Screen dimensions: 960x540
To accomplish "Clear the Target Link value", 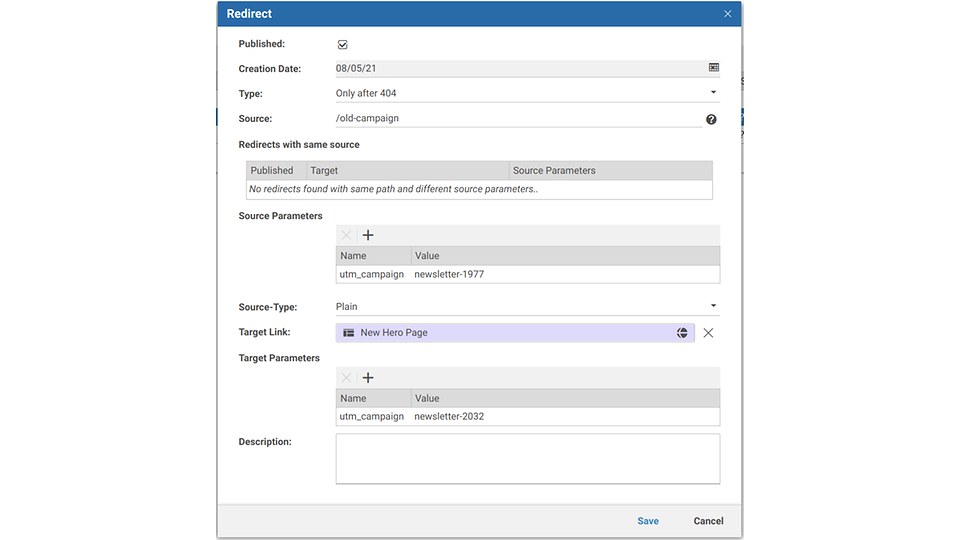I will [x=708, y=332].
